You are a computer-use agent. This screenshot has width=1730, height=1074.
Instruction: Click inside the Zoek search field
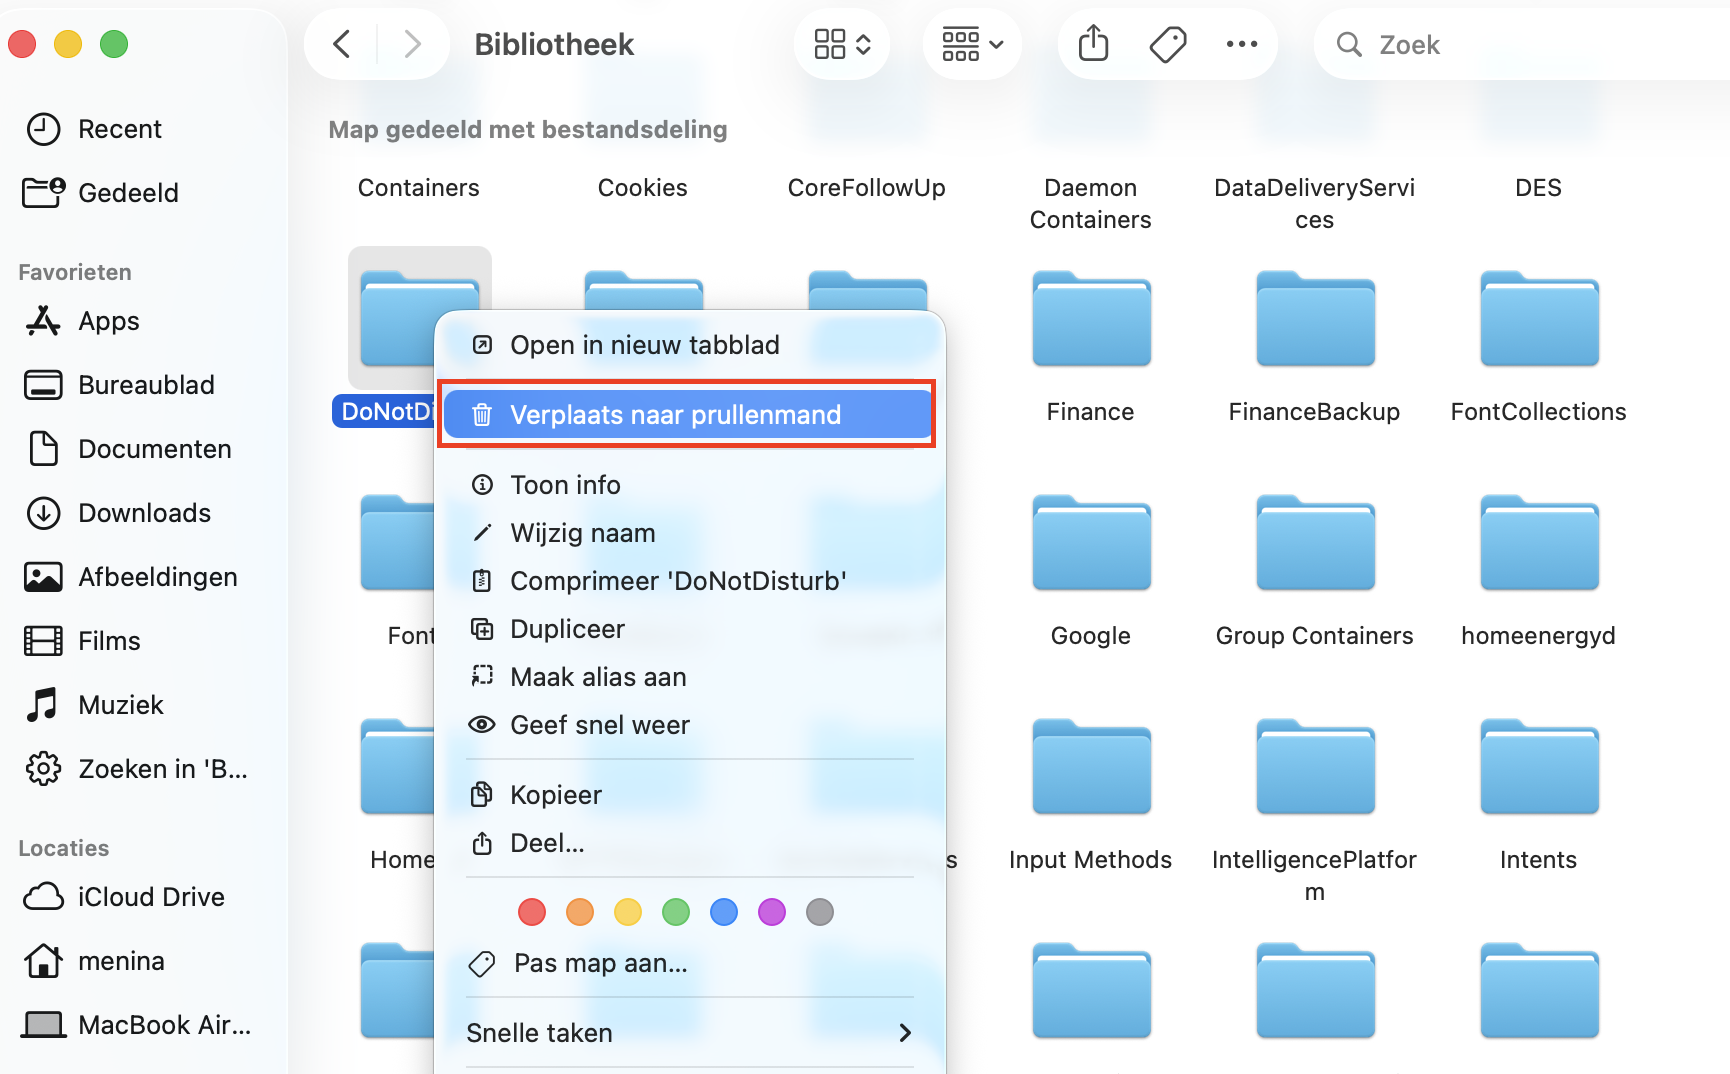point(1450,44)
